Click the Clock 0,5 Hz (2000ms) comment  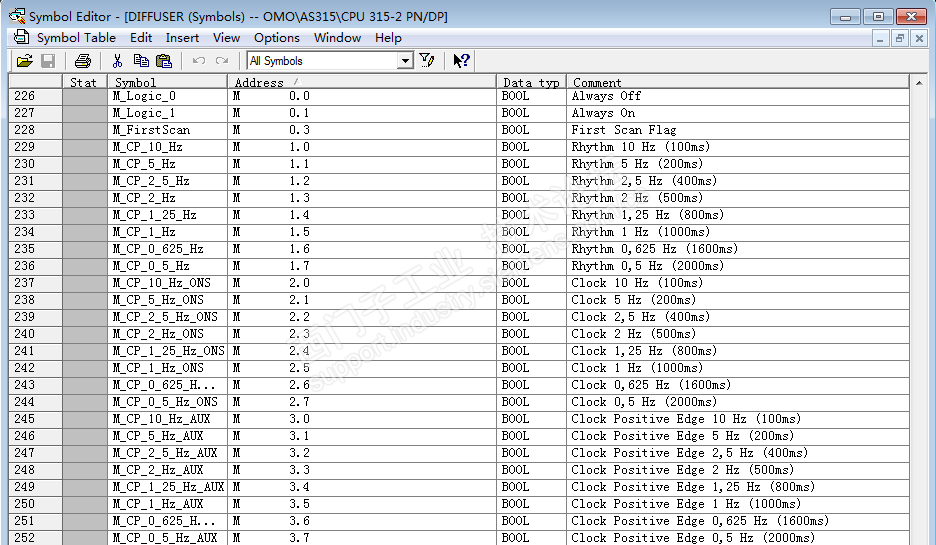click(738, 402)
